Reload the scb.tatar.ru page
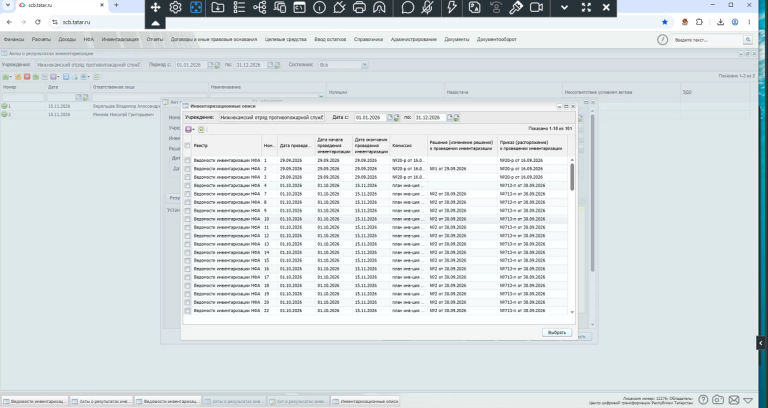768x408 pixels. 38,22
